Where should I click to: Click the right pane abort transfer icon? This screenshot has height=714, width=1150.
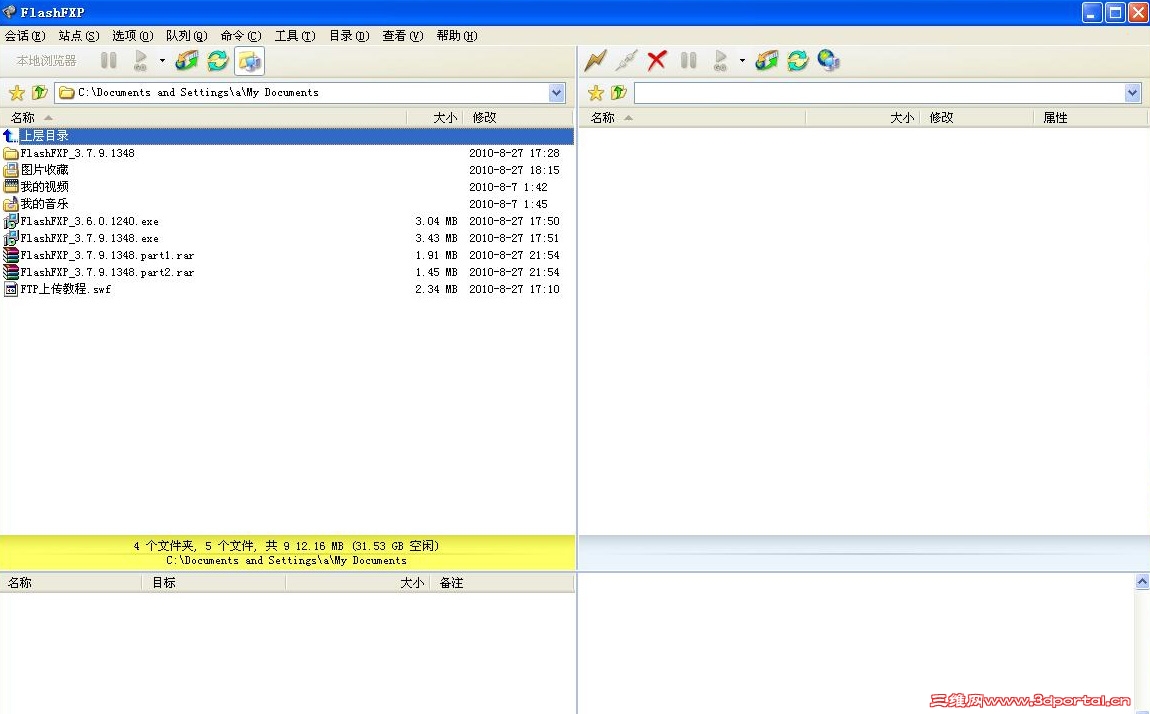767,60
